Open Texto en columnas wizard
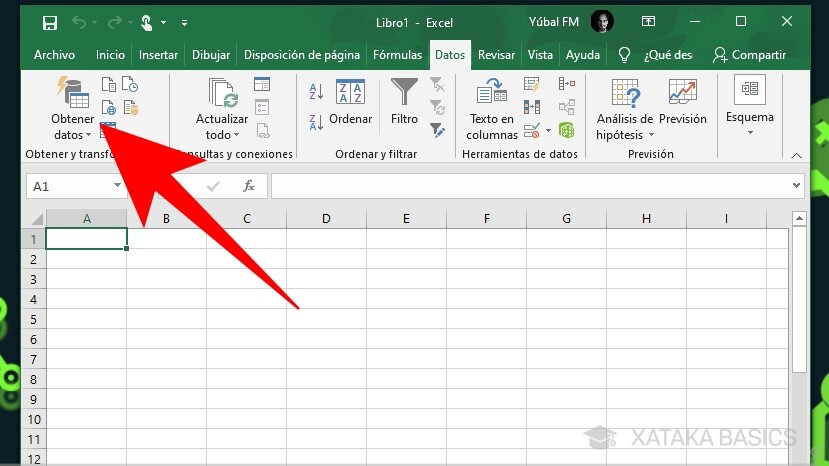829x466 pixels. pos(492,108)
